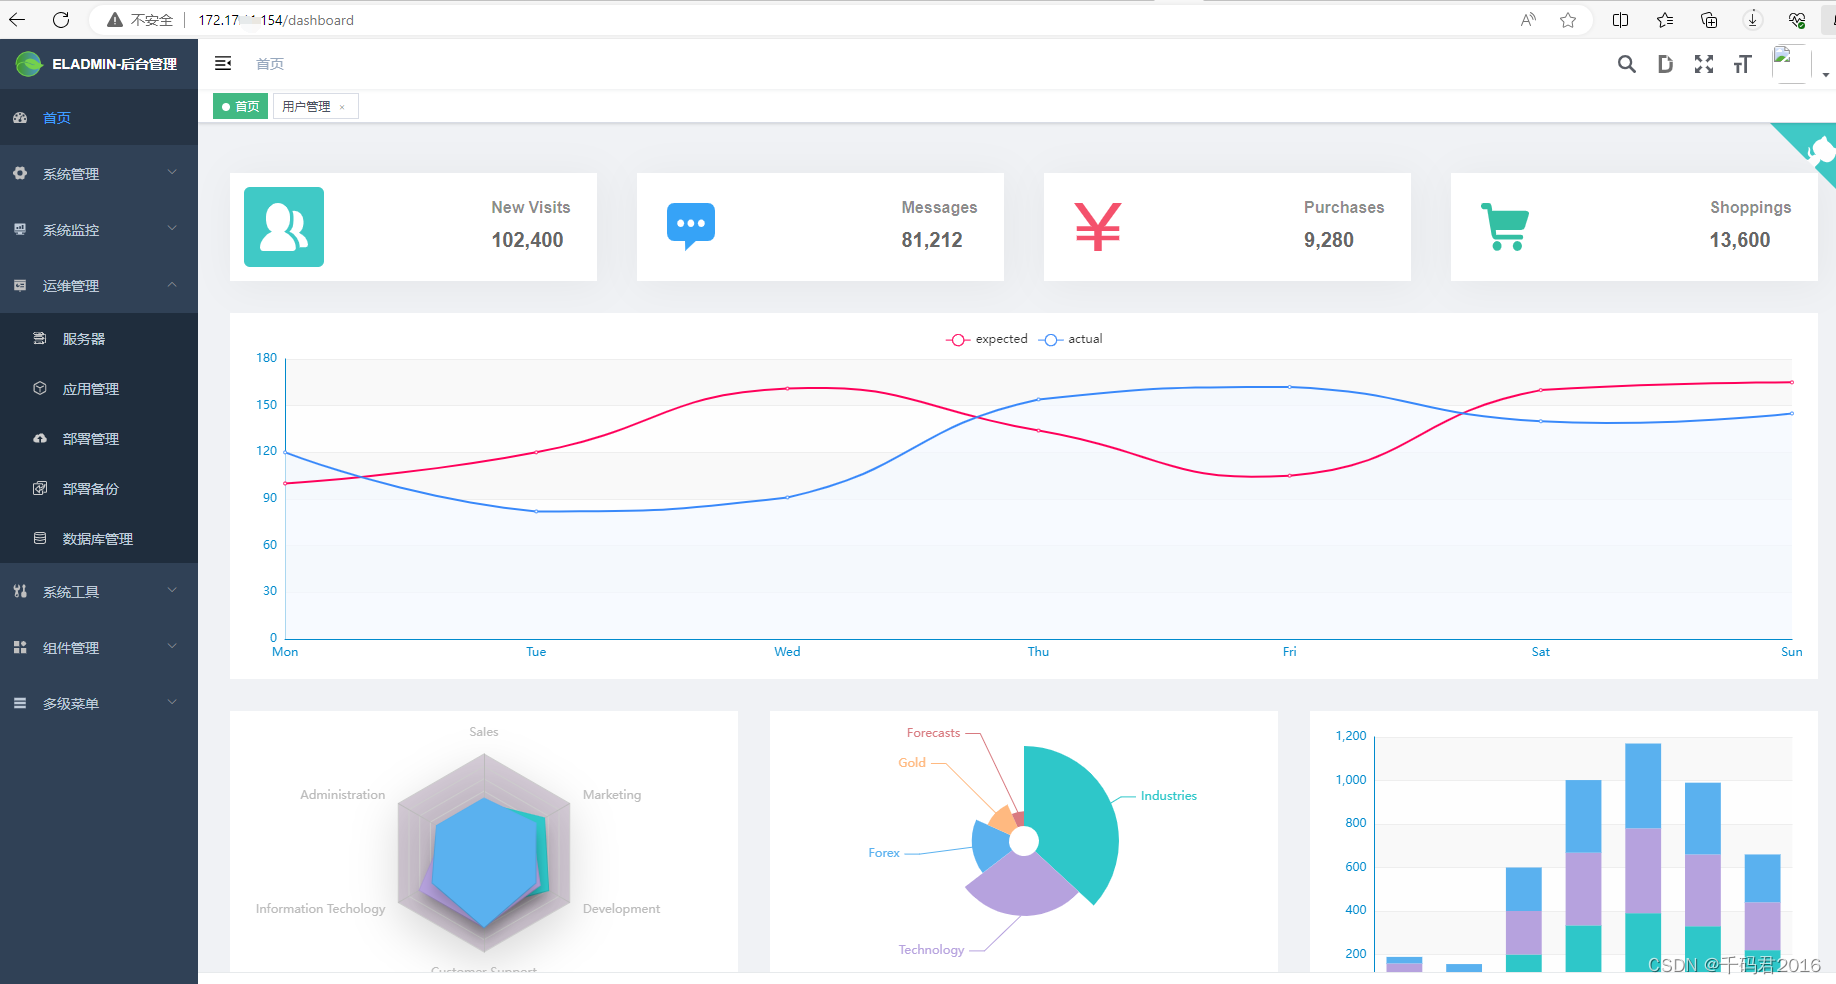Expand the 系统监控 menu

[99, 229]
